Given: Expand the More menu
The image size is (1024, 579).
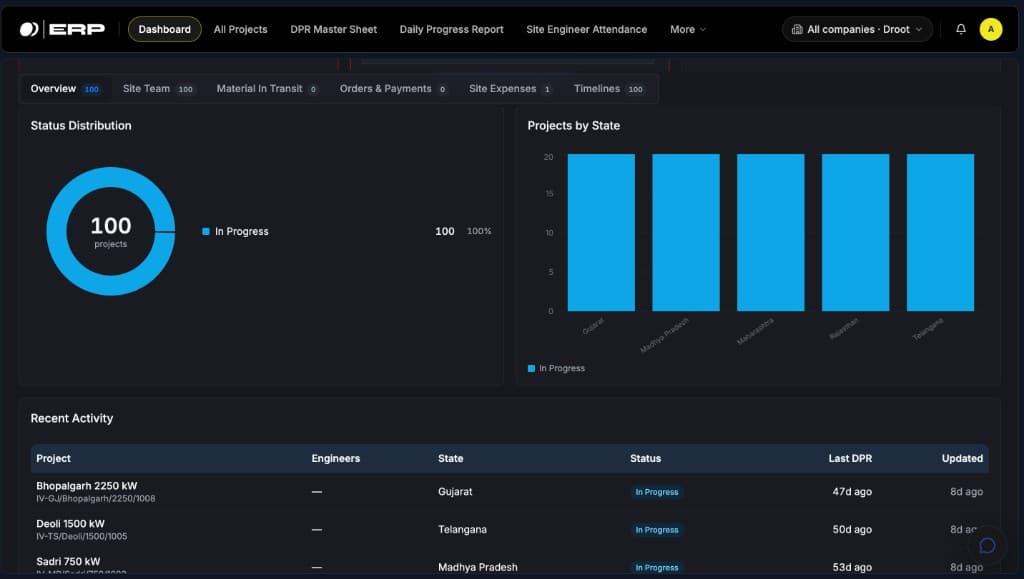Looking at the screenshot, I should [688, 29].
